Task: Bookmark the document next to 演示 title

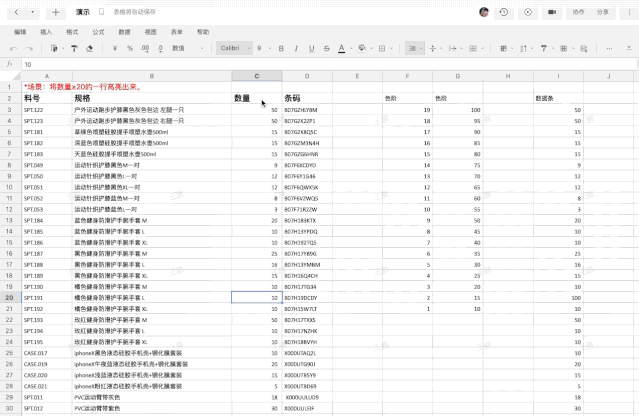Action: click(x=101, y=12)
